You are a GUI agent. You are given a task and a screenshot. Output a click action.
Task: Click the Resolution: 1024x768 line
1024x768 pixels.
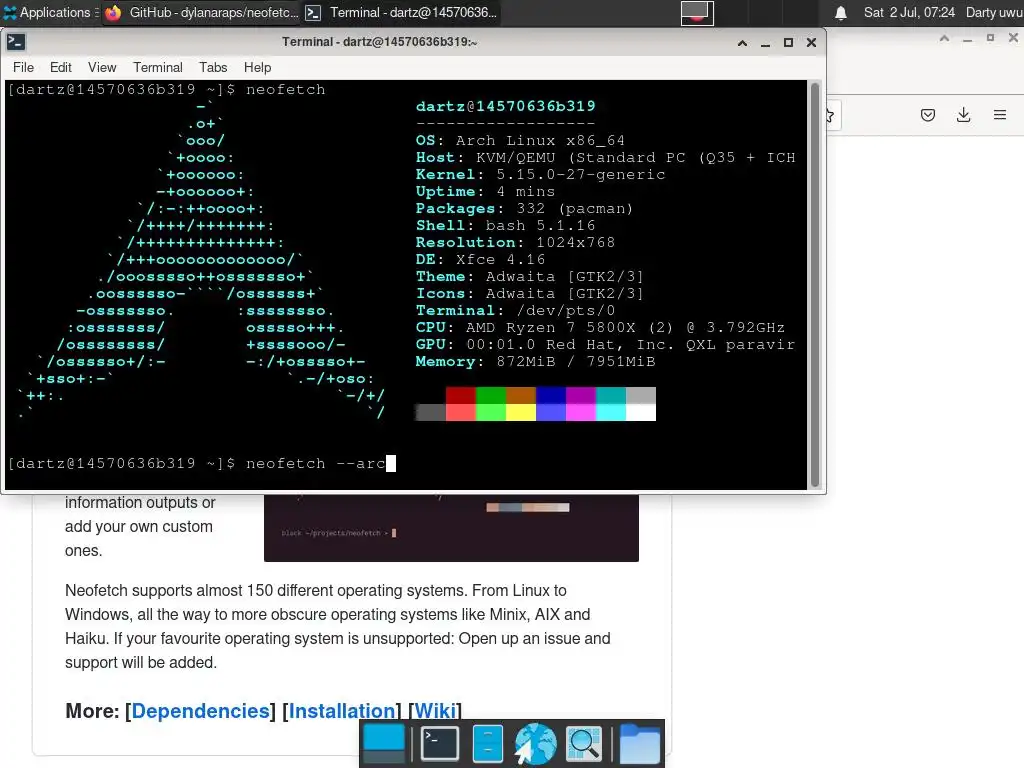[515, 242]
